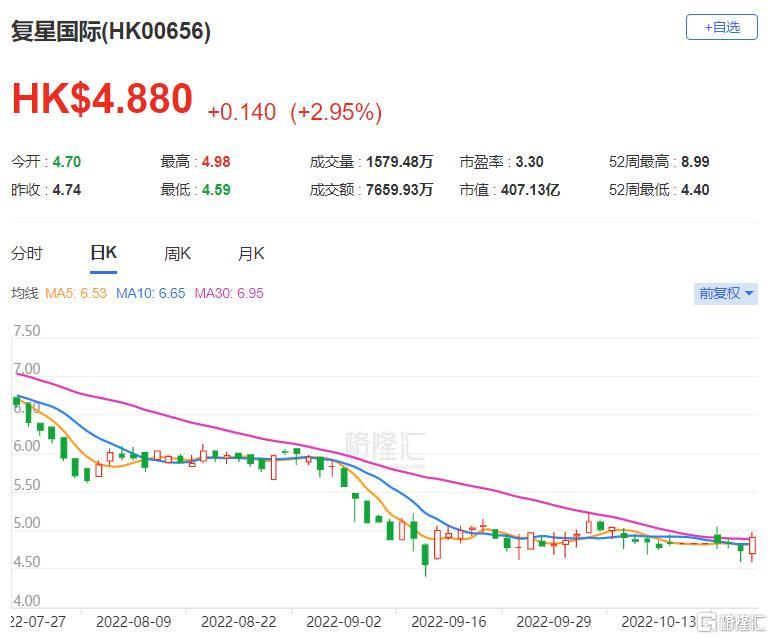Click the 2022-08-09 date axis label

[x=133, y=622]
